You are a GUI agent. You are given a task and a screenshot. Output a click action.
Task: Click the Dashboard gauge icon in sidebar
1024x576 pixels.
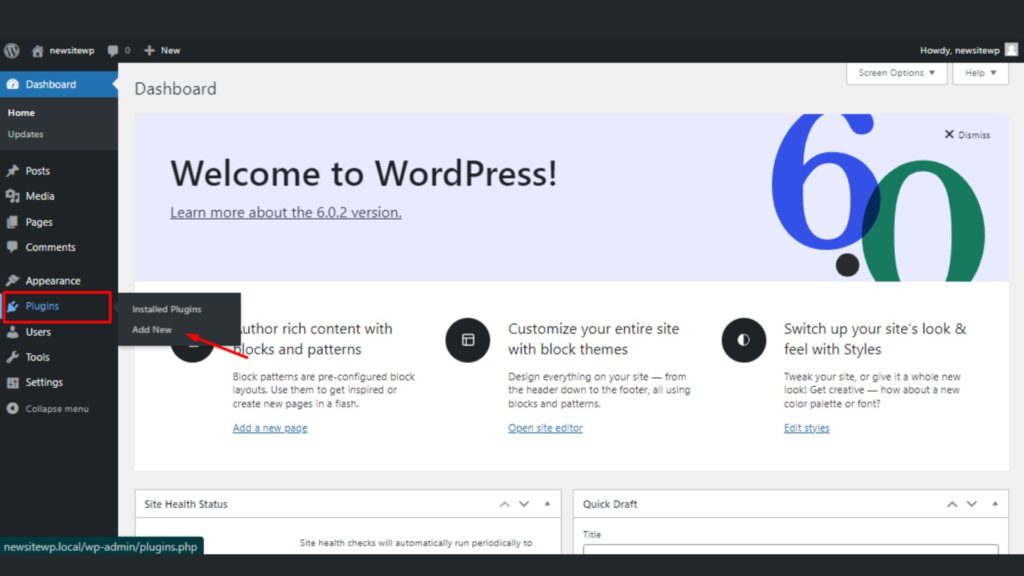pos(12,84)
